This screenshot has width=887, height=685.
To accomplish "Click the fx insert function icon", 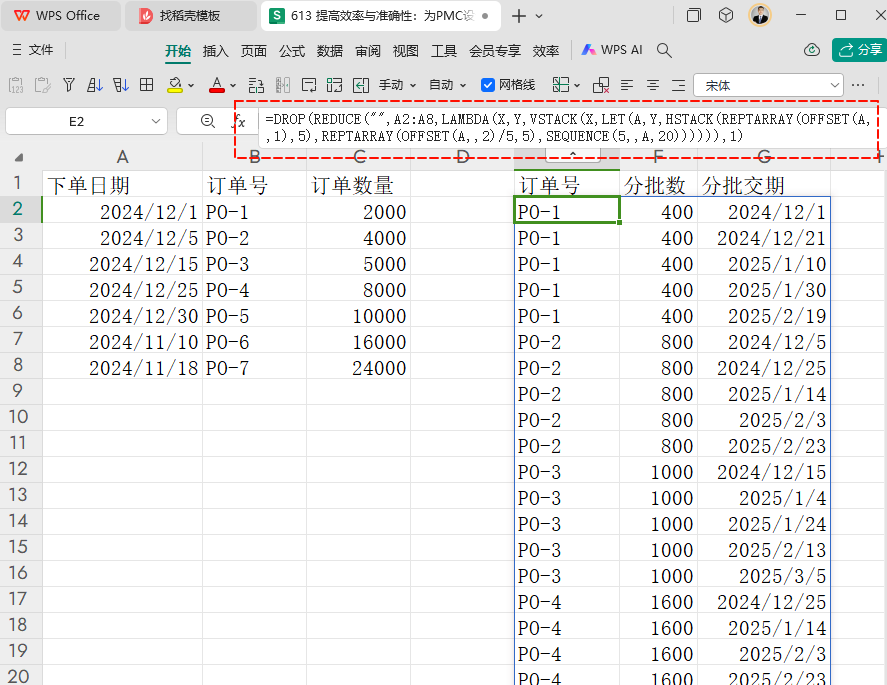I will pyautogui.click(x=240, y=121).
